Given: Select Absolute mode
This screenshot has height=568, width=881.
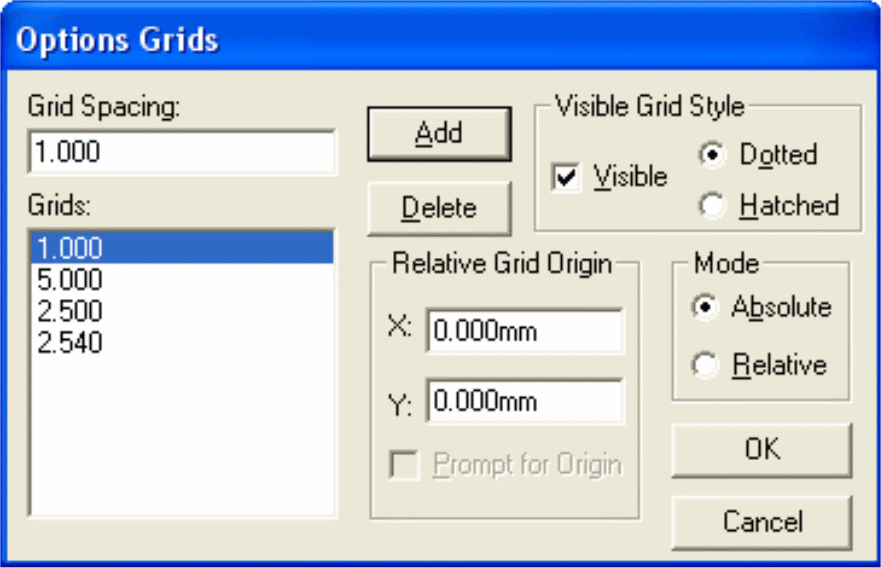Looking at the screenshot, I should point(706,307).
